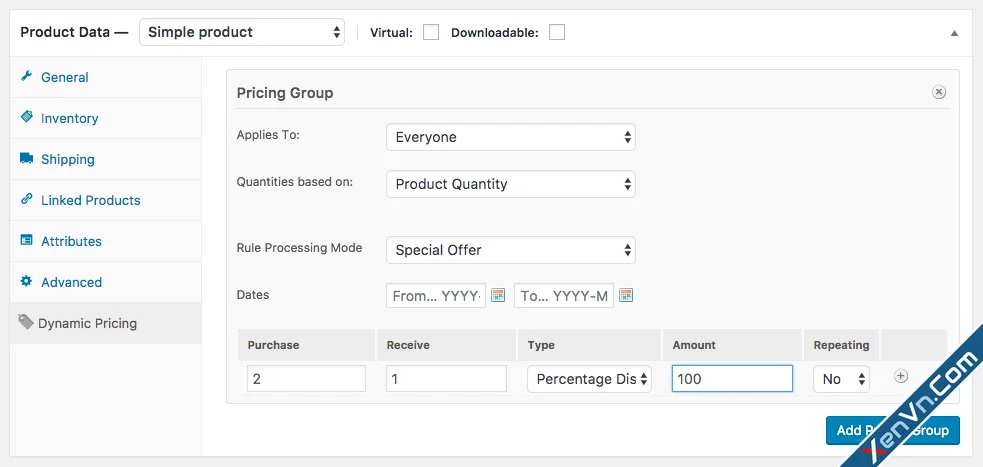This screenshot has width=983, height=467.
Task: Click the Purchase quantity field showing 2
Action: (306, 379)
